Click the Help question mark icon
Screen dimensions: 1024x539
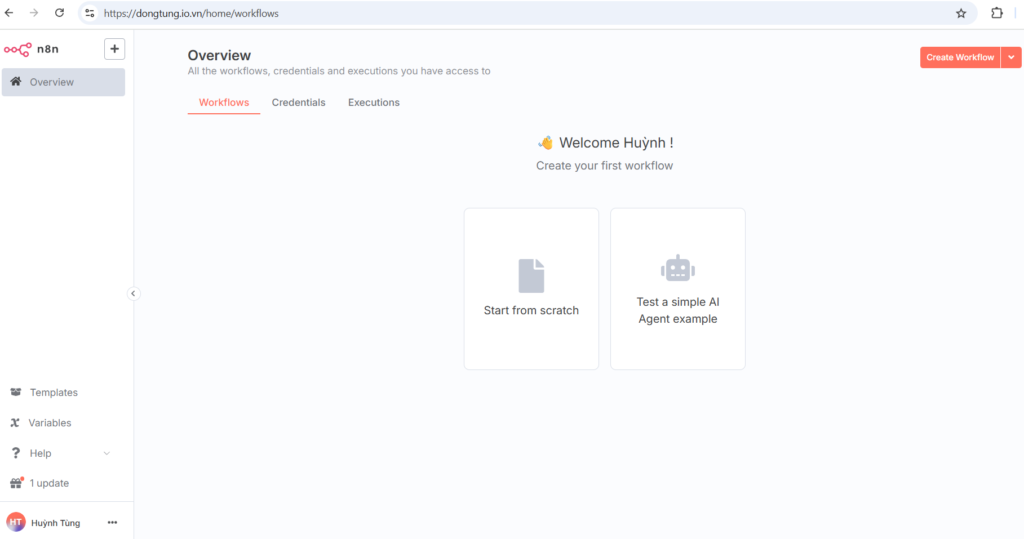click(x=16, y=453)
